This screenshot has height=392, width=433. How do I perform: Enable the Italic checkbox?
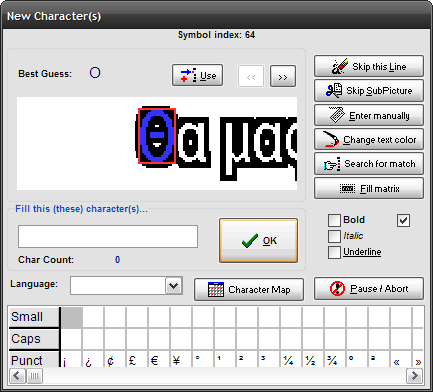pyautogui.click(x=334, y=236)
